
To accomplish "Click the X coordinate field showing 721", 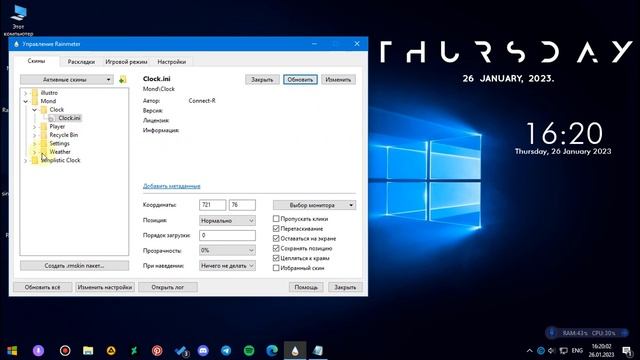I will tap(213, 205).
